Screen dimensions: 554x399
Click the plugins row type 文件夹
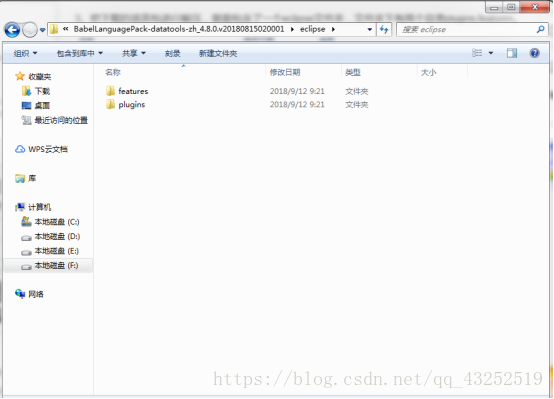coord(356,105)
